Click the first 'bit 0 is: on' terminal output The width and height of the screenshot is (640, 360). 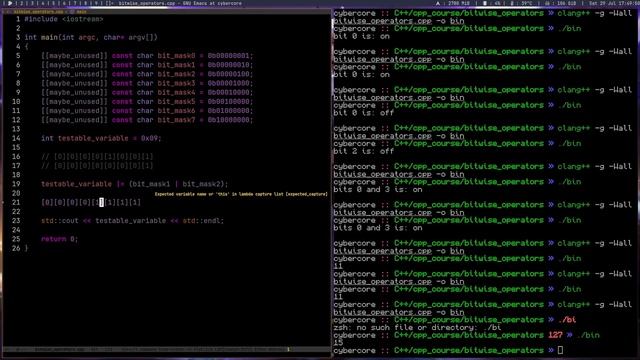click(x=361, y=36)
